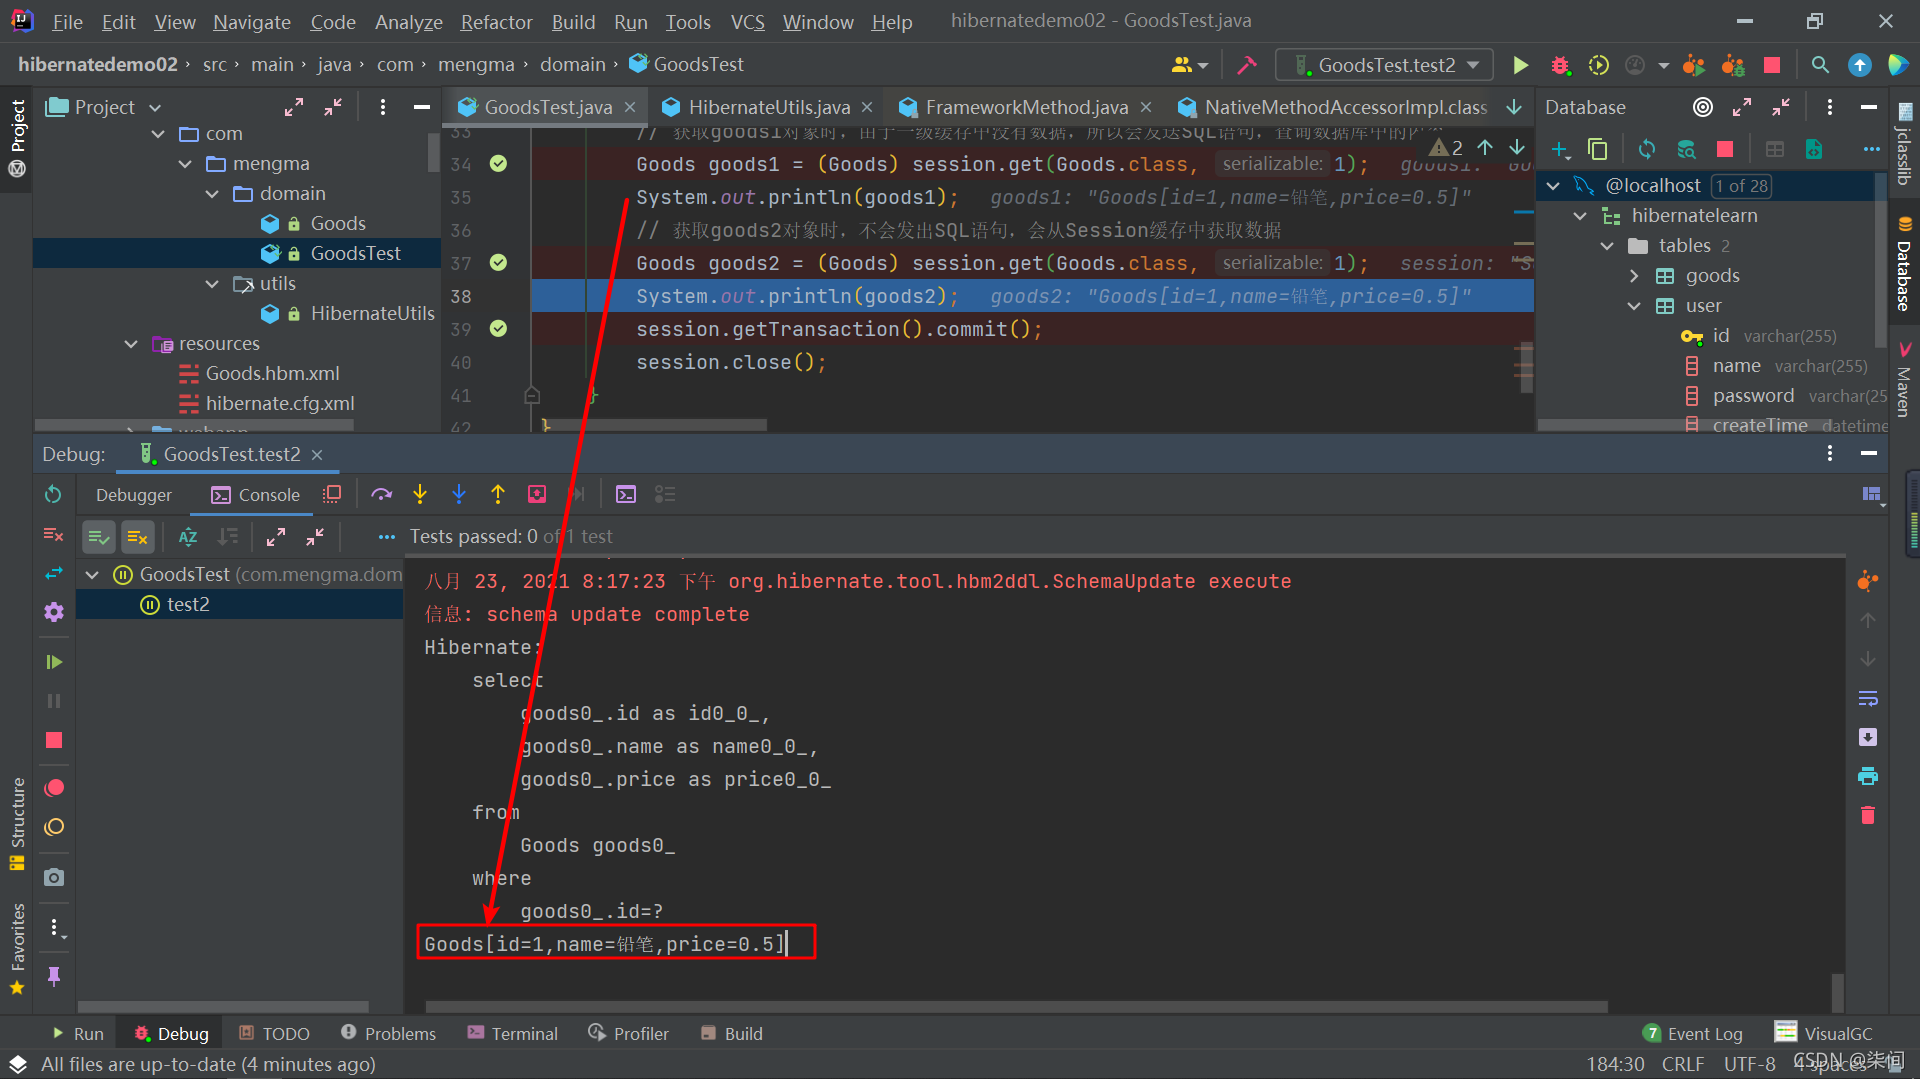The height and width of the screenshot is (1079, 1920).
Task: Click UTF-8 encoding in status bar
Action: point(1749,1064)
